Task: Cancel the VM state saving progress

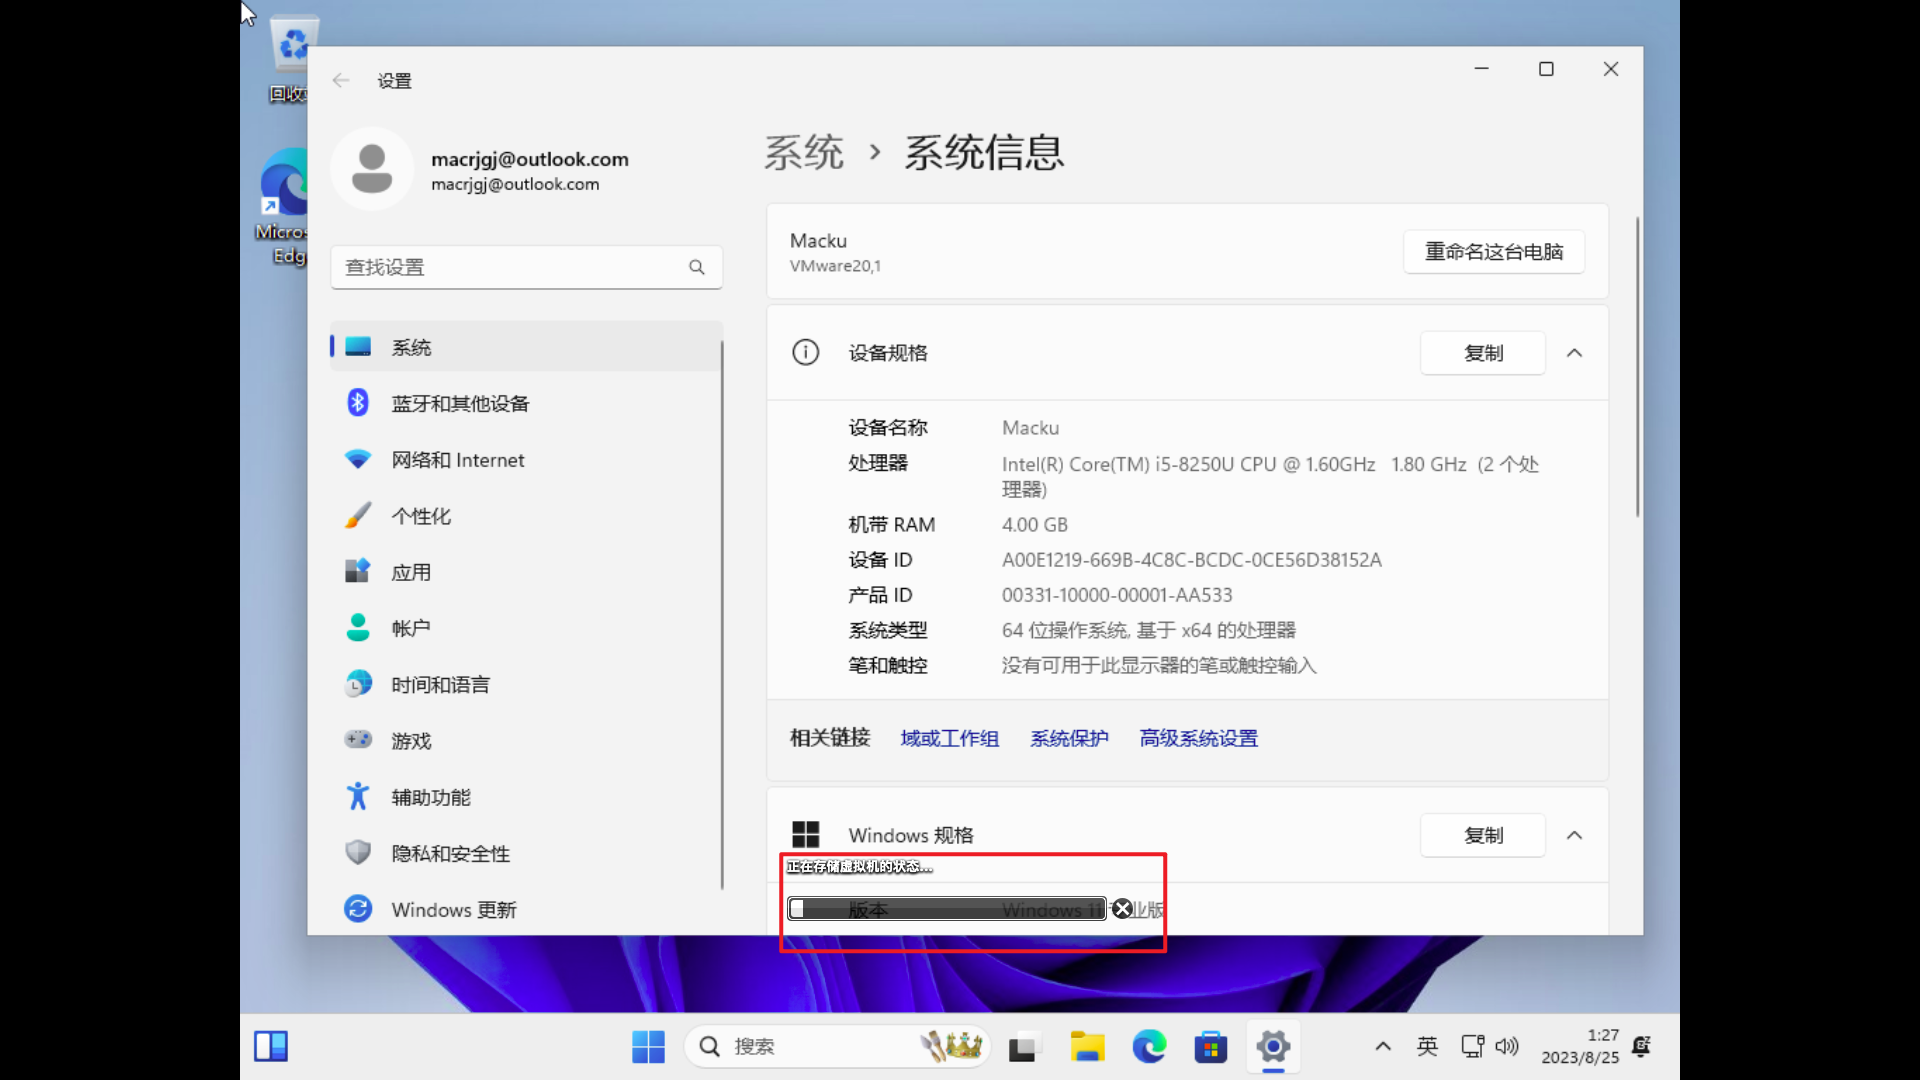Action: 1122,908
